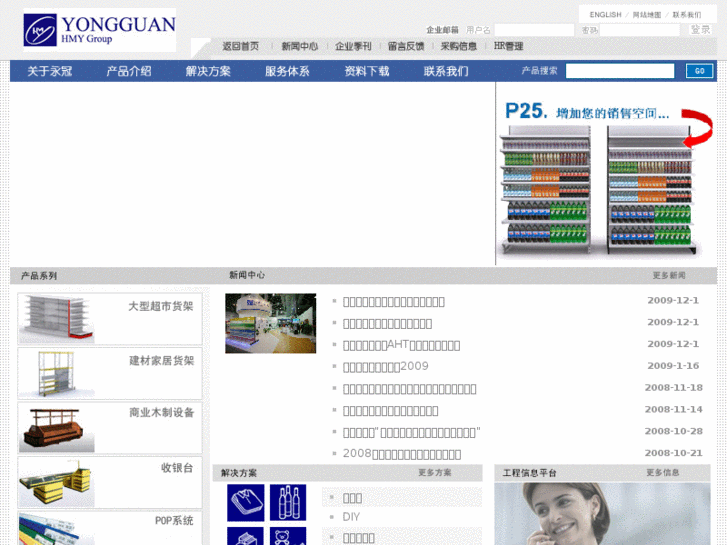Open the shirt clothing solution icon

[246, 503]
